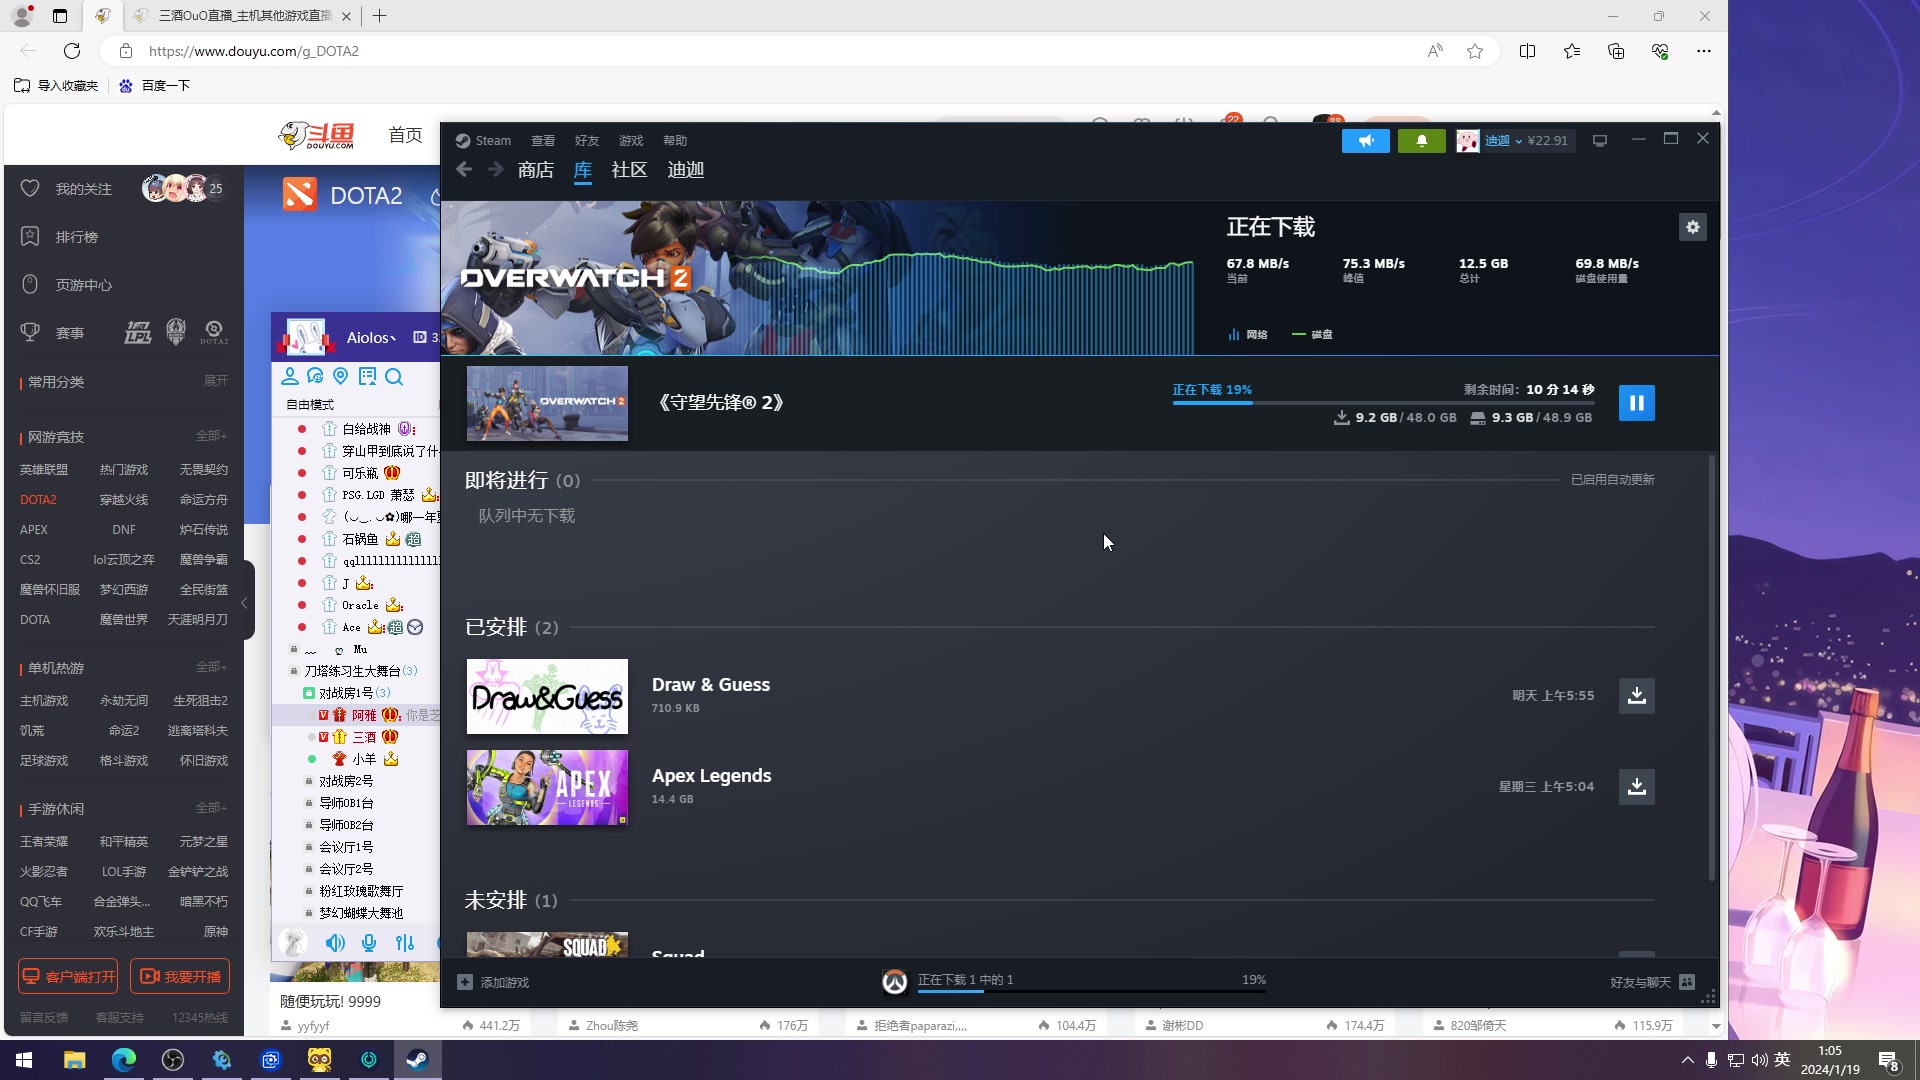
Task: Open download settings gear icon
Action: tap(1692, 227)
